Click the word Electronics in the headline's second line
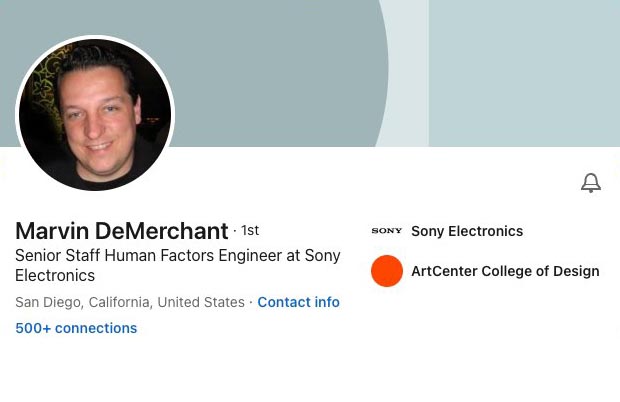The width and height of the screenshot is (620, 402). click(x=55, y=276)
